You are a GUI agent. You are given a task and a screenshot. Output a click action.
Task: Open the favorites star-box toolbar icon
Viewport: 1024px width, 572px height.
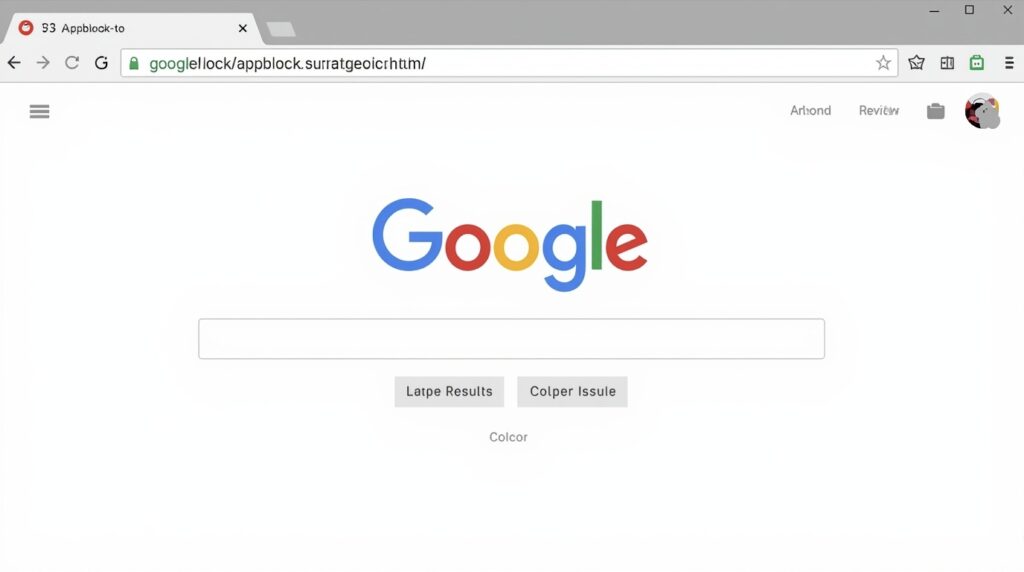pos(916,63)
